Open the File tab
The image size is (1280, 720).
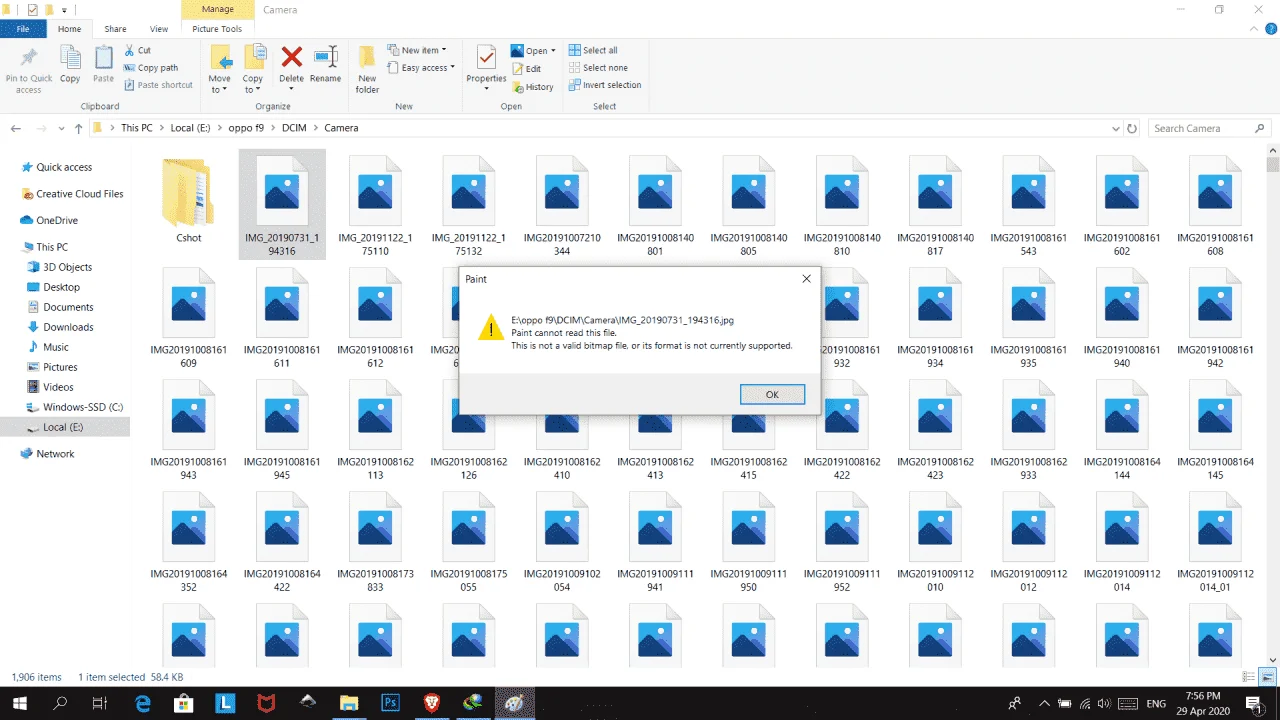23,29
